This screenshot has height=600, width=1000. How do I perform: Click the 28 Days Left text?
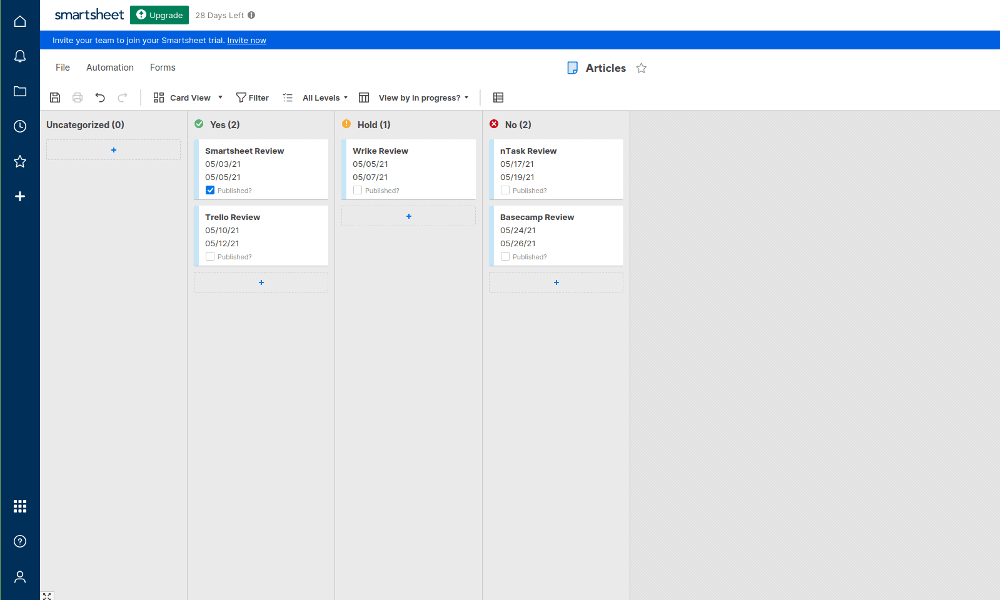pos(219,15)
